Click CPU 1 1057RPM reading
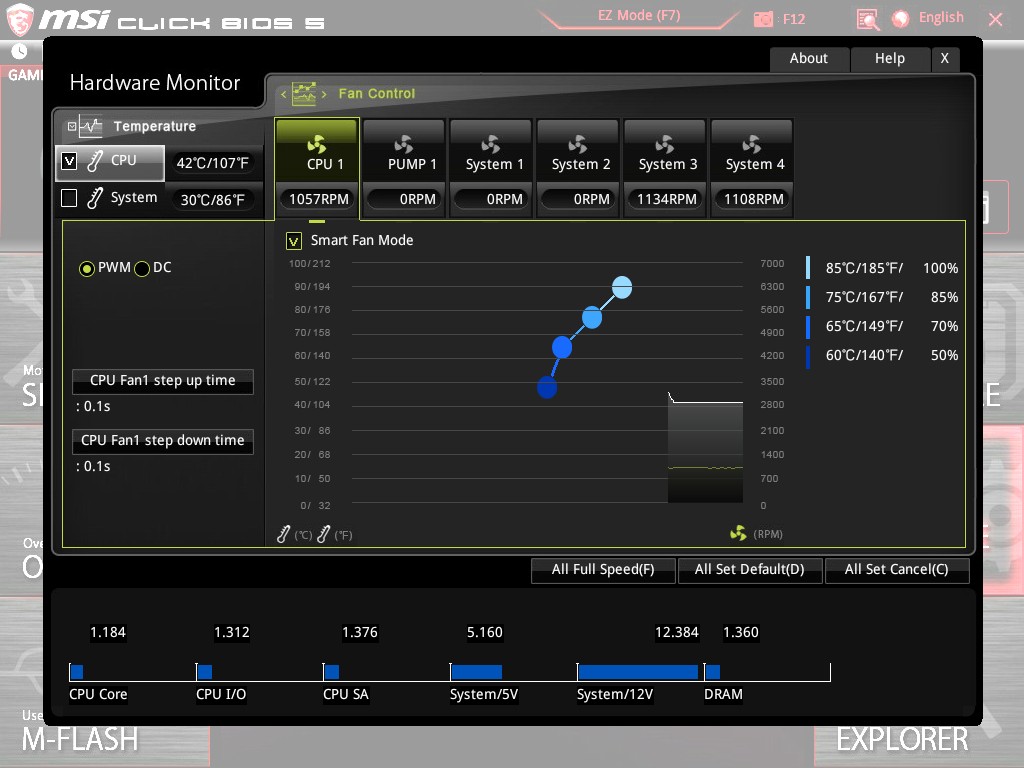The image size is (1024, 768). point(319,199)
